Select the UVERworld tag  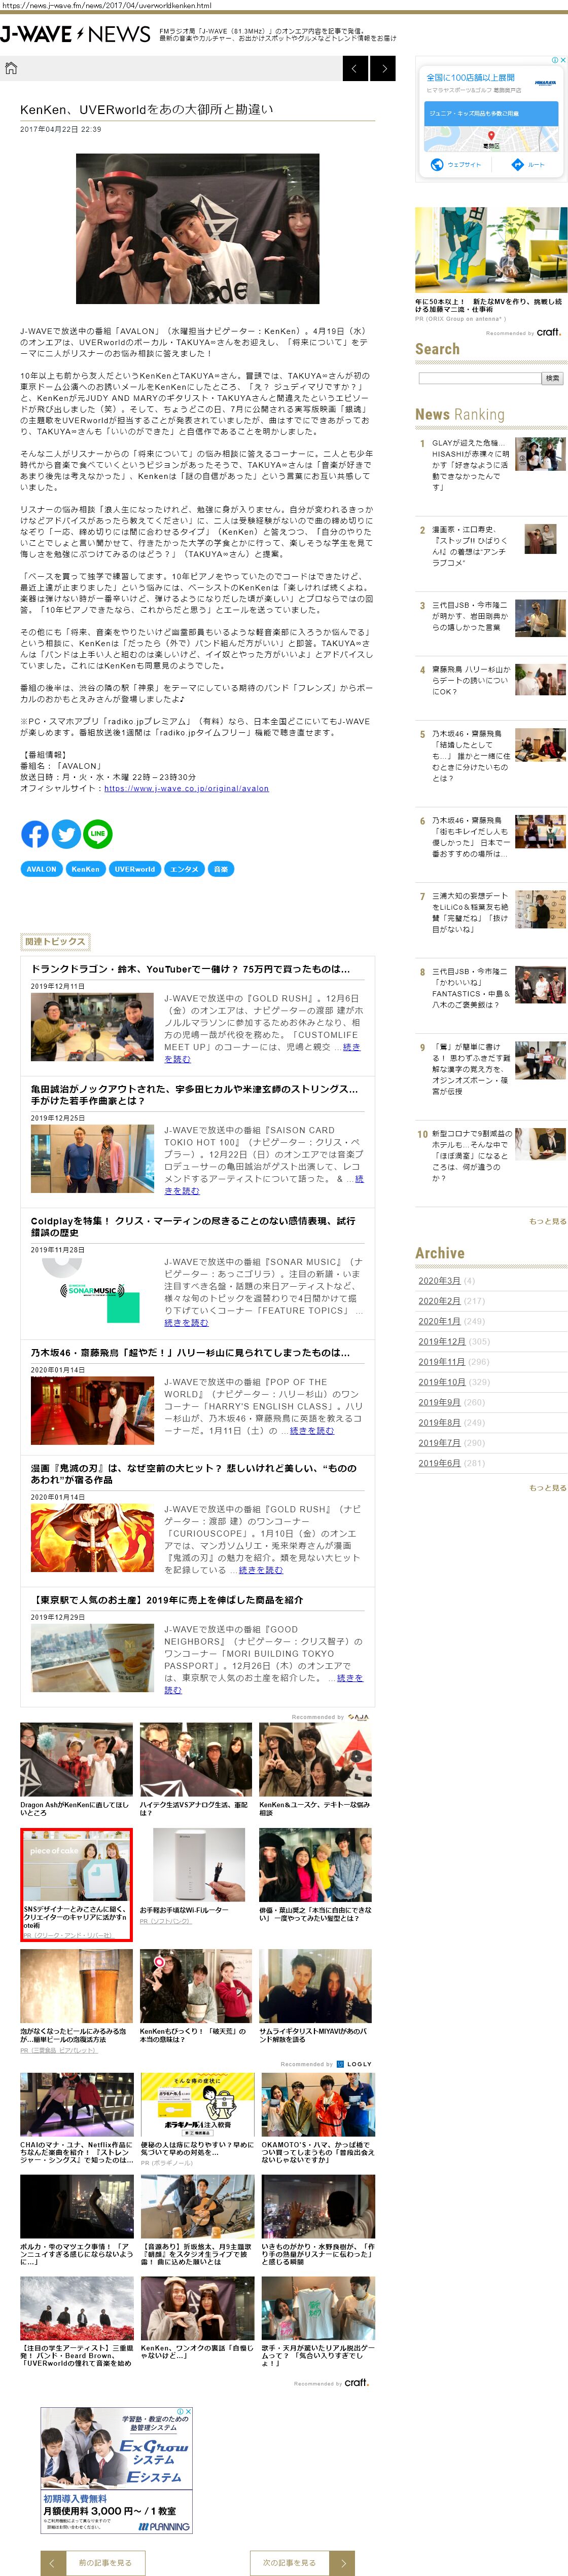134,869
